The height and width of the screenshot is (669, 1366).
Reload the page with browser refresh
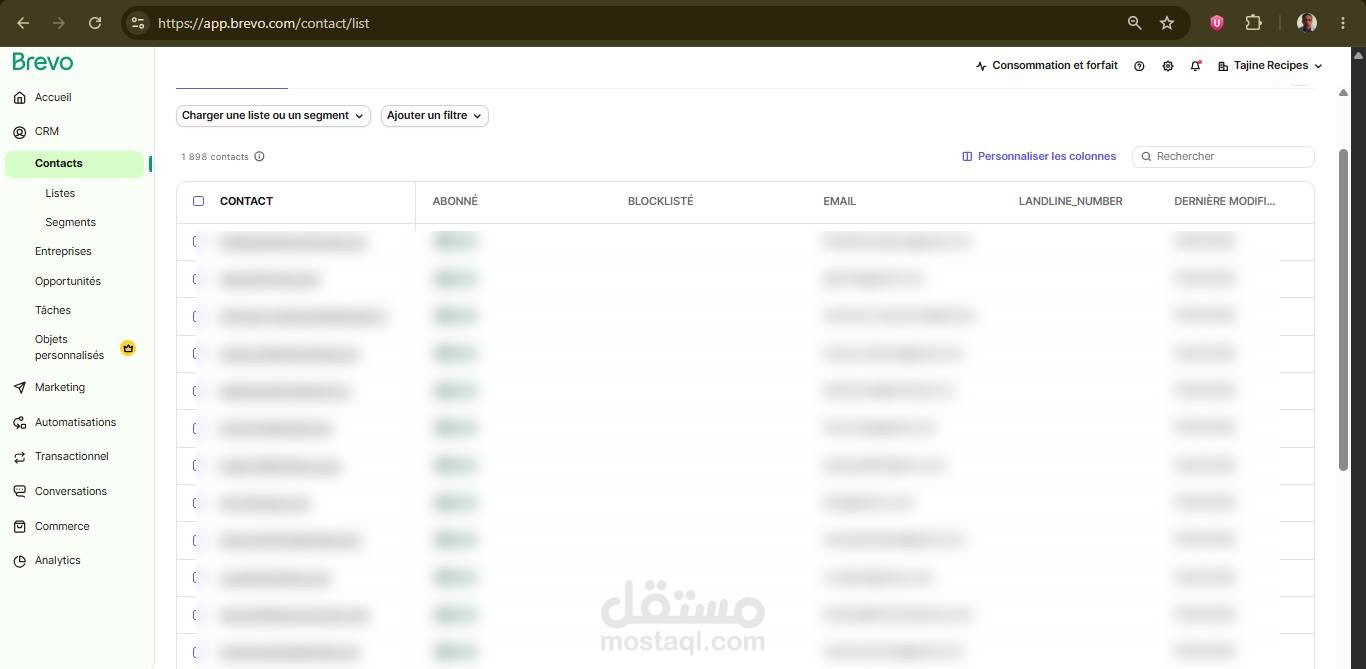tap(95, 23)
